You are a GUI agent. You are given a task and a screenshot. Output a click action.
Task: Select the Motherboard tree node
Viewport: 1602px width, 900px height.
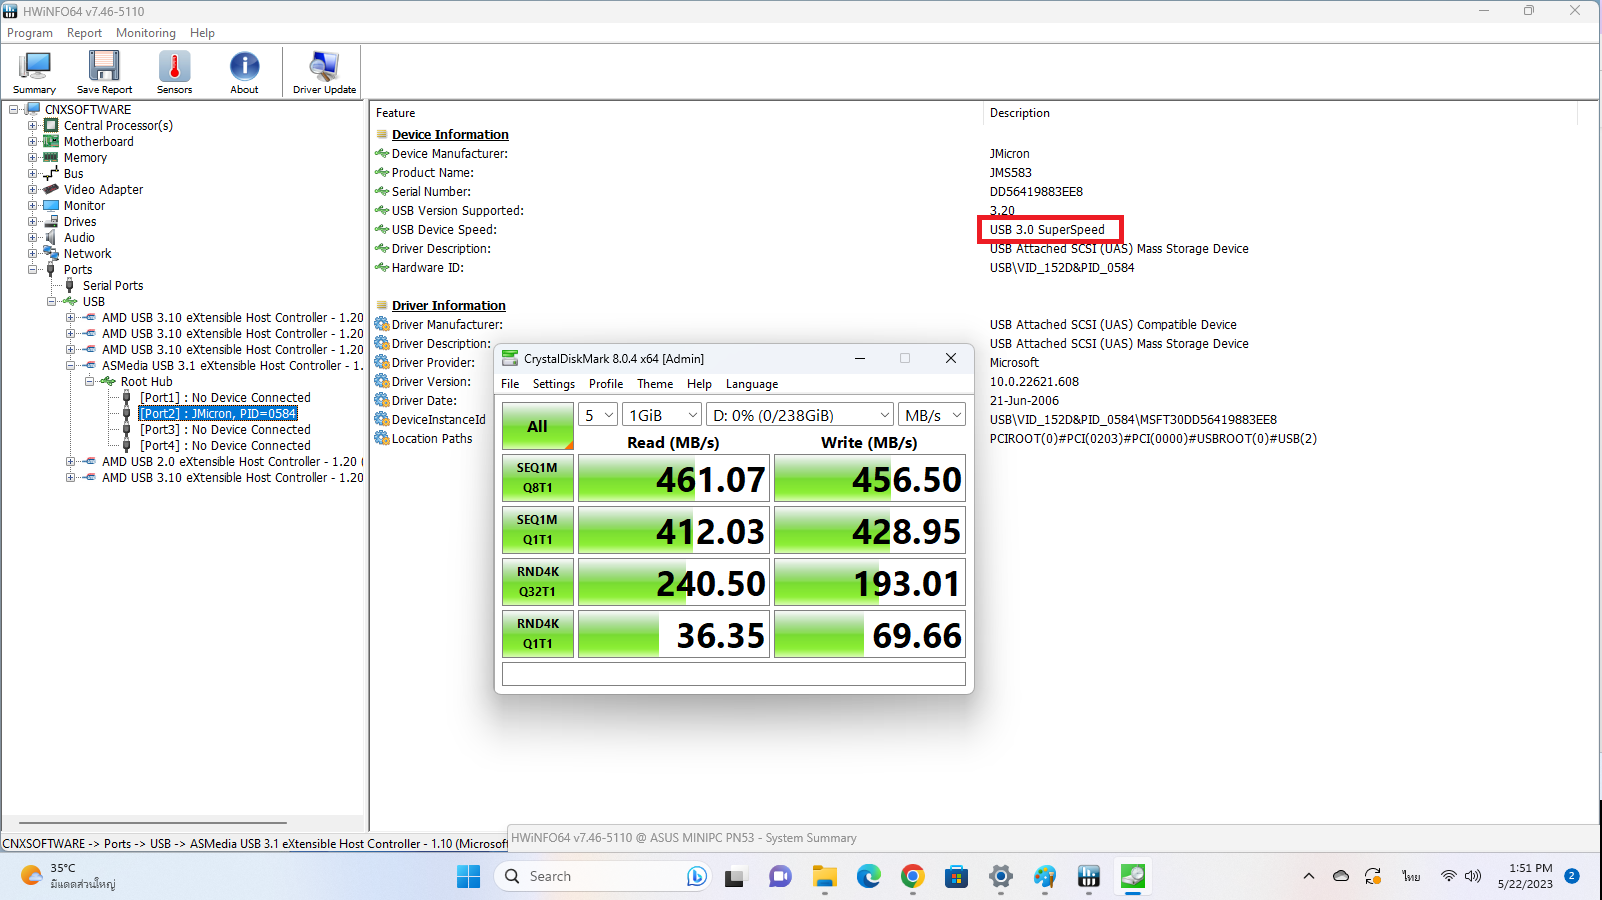(98, 142)
